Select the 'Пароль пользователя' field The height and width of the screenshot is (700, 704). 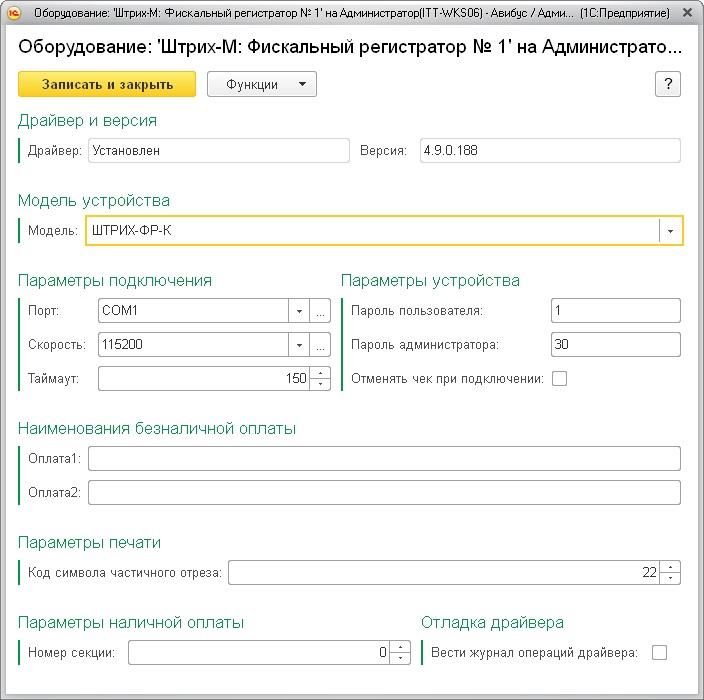click(615, 311)
